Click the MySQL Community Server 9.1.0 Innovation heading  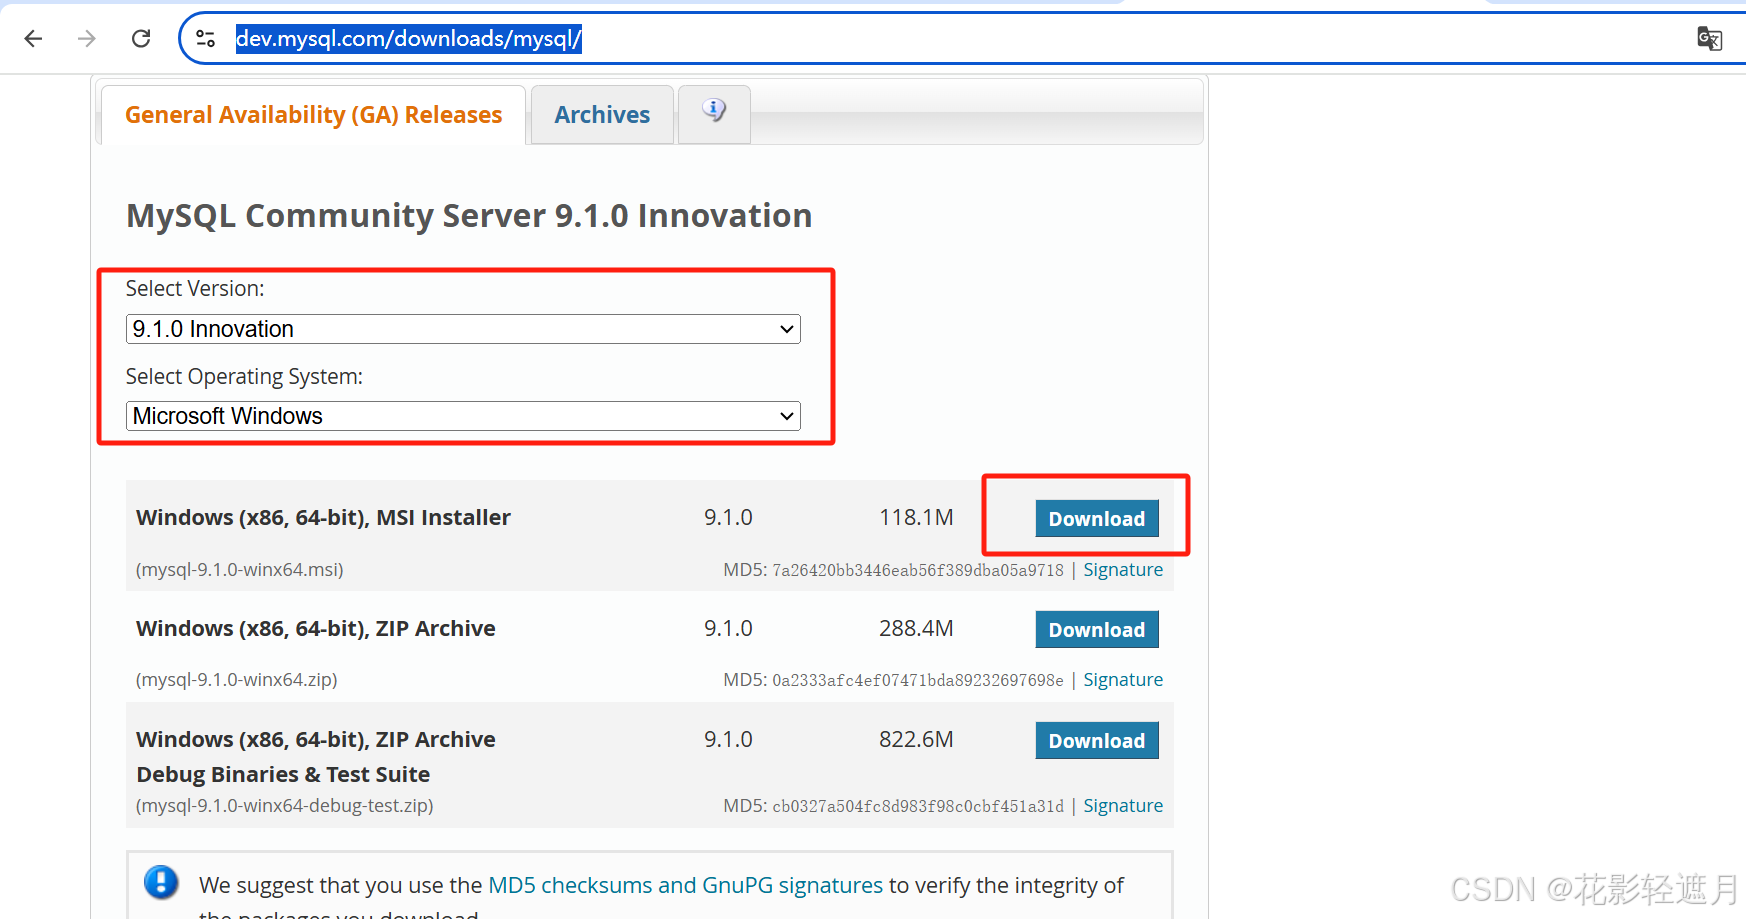[469, 216]
